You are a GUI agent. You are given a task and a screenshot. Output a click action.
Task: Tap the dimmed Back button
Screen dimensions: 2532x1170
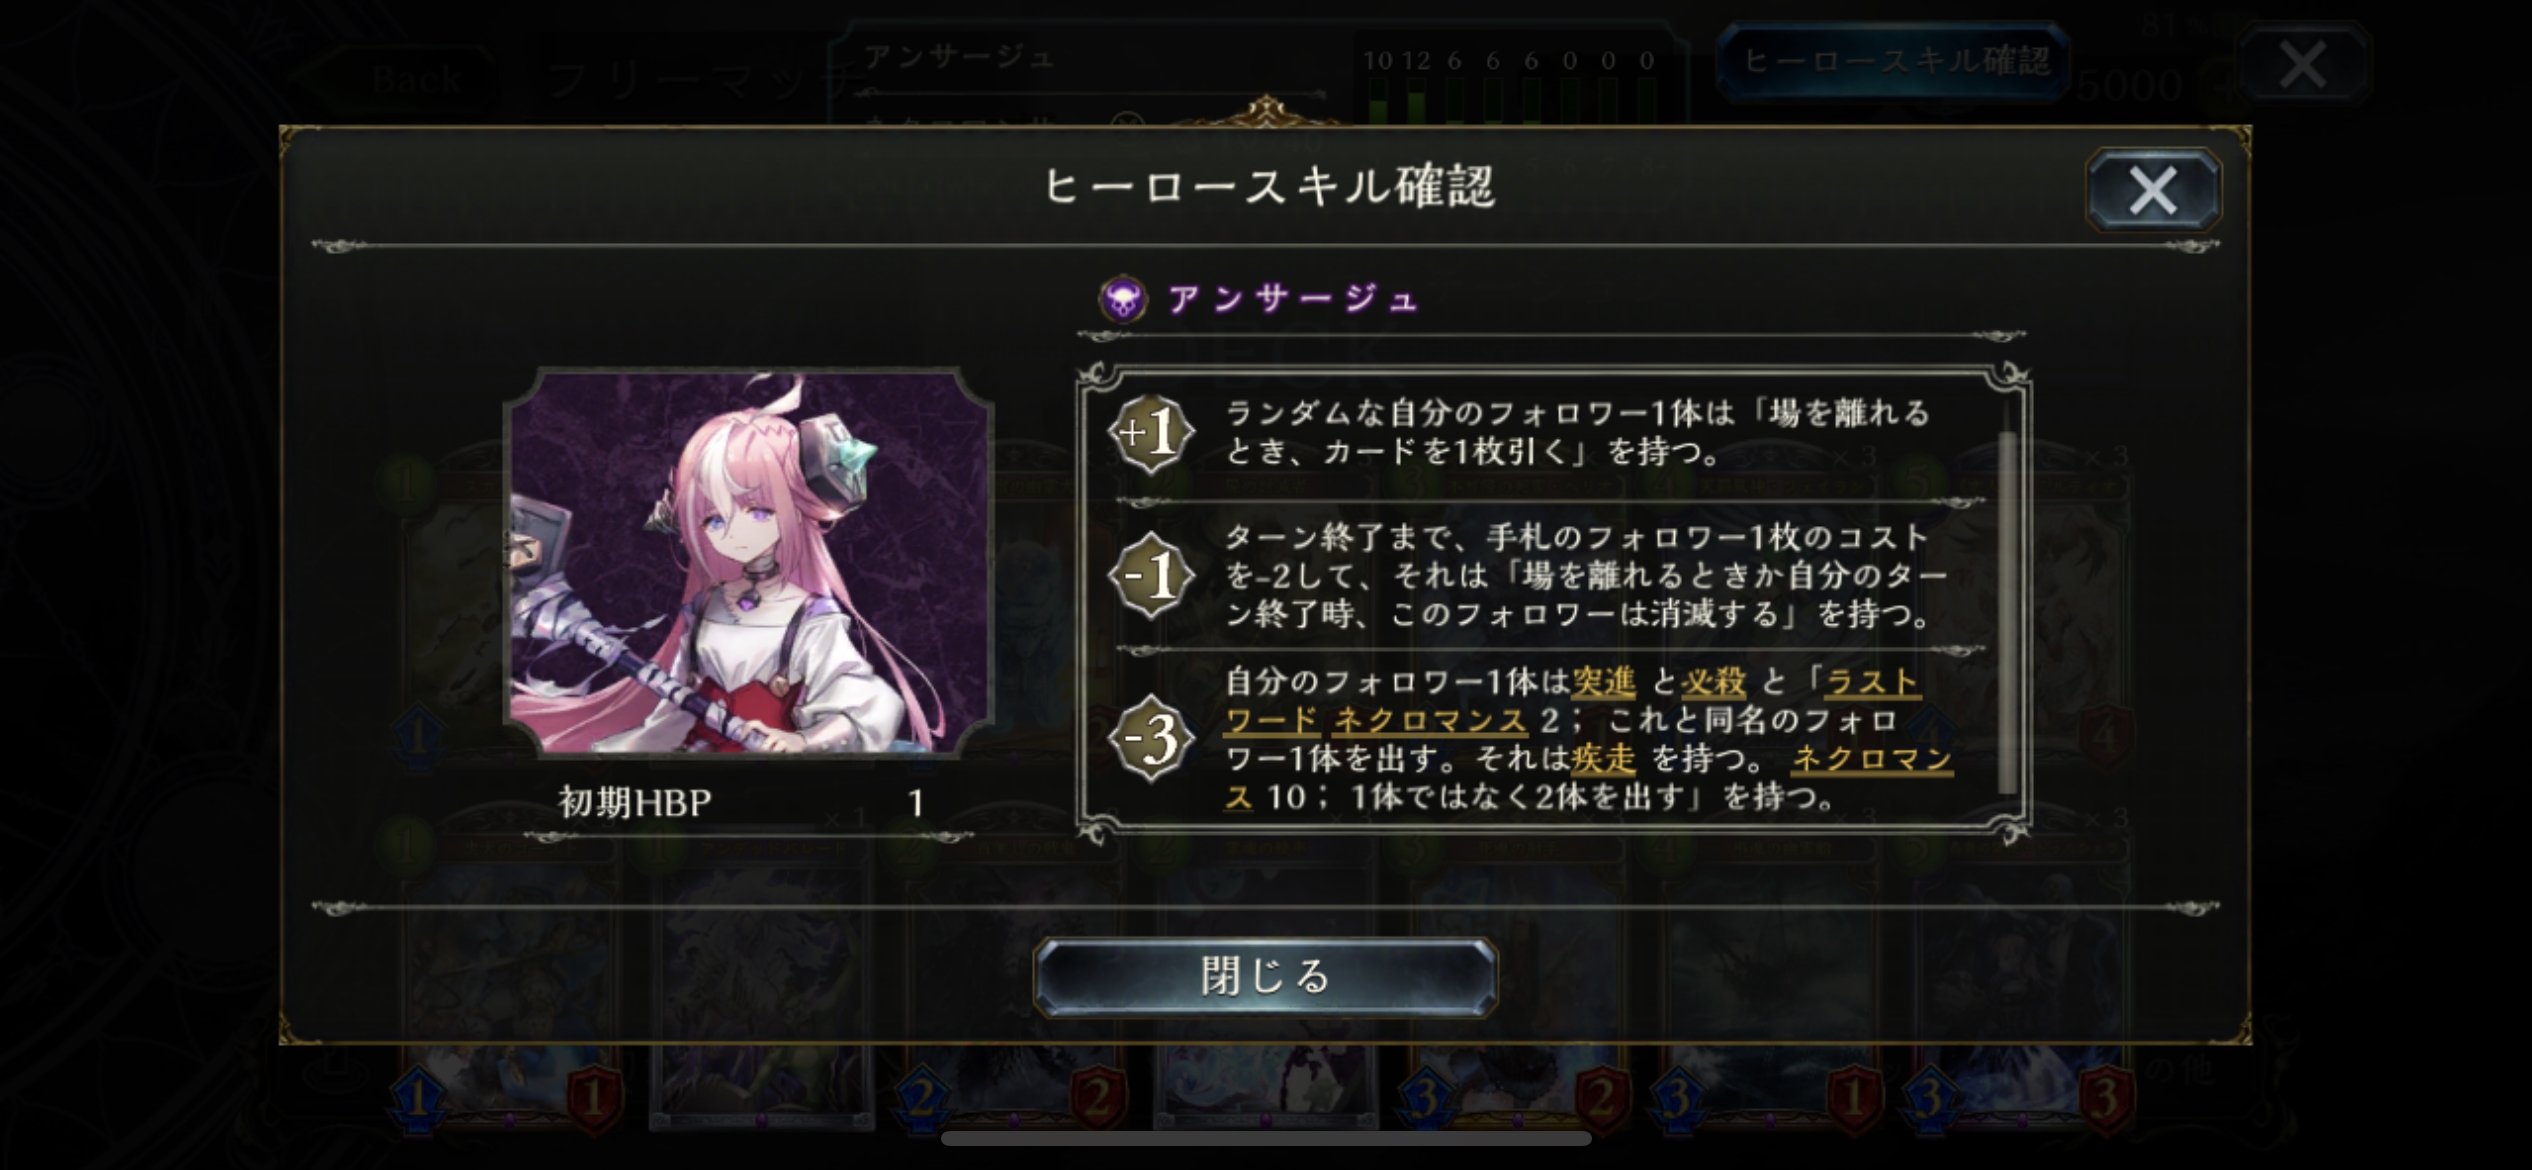pos(417,79)
